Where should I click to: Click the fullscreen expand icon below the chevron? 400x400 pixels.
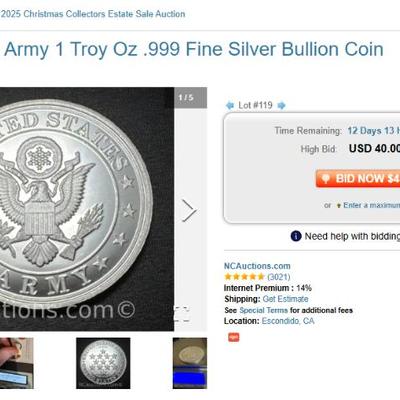183,314
